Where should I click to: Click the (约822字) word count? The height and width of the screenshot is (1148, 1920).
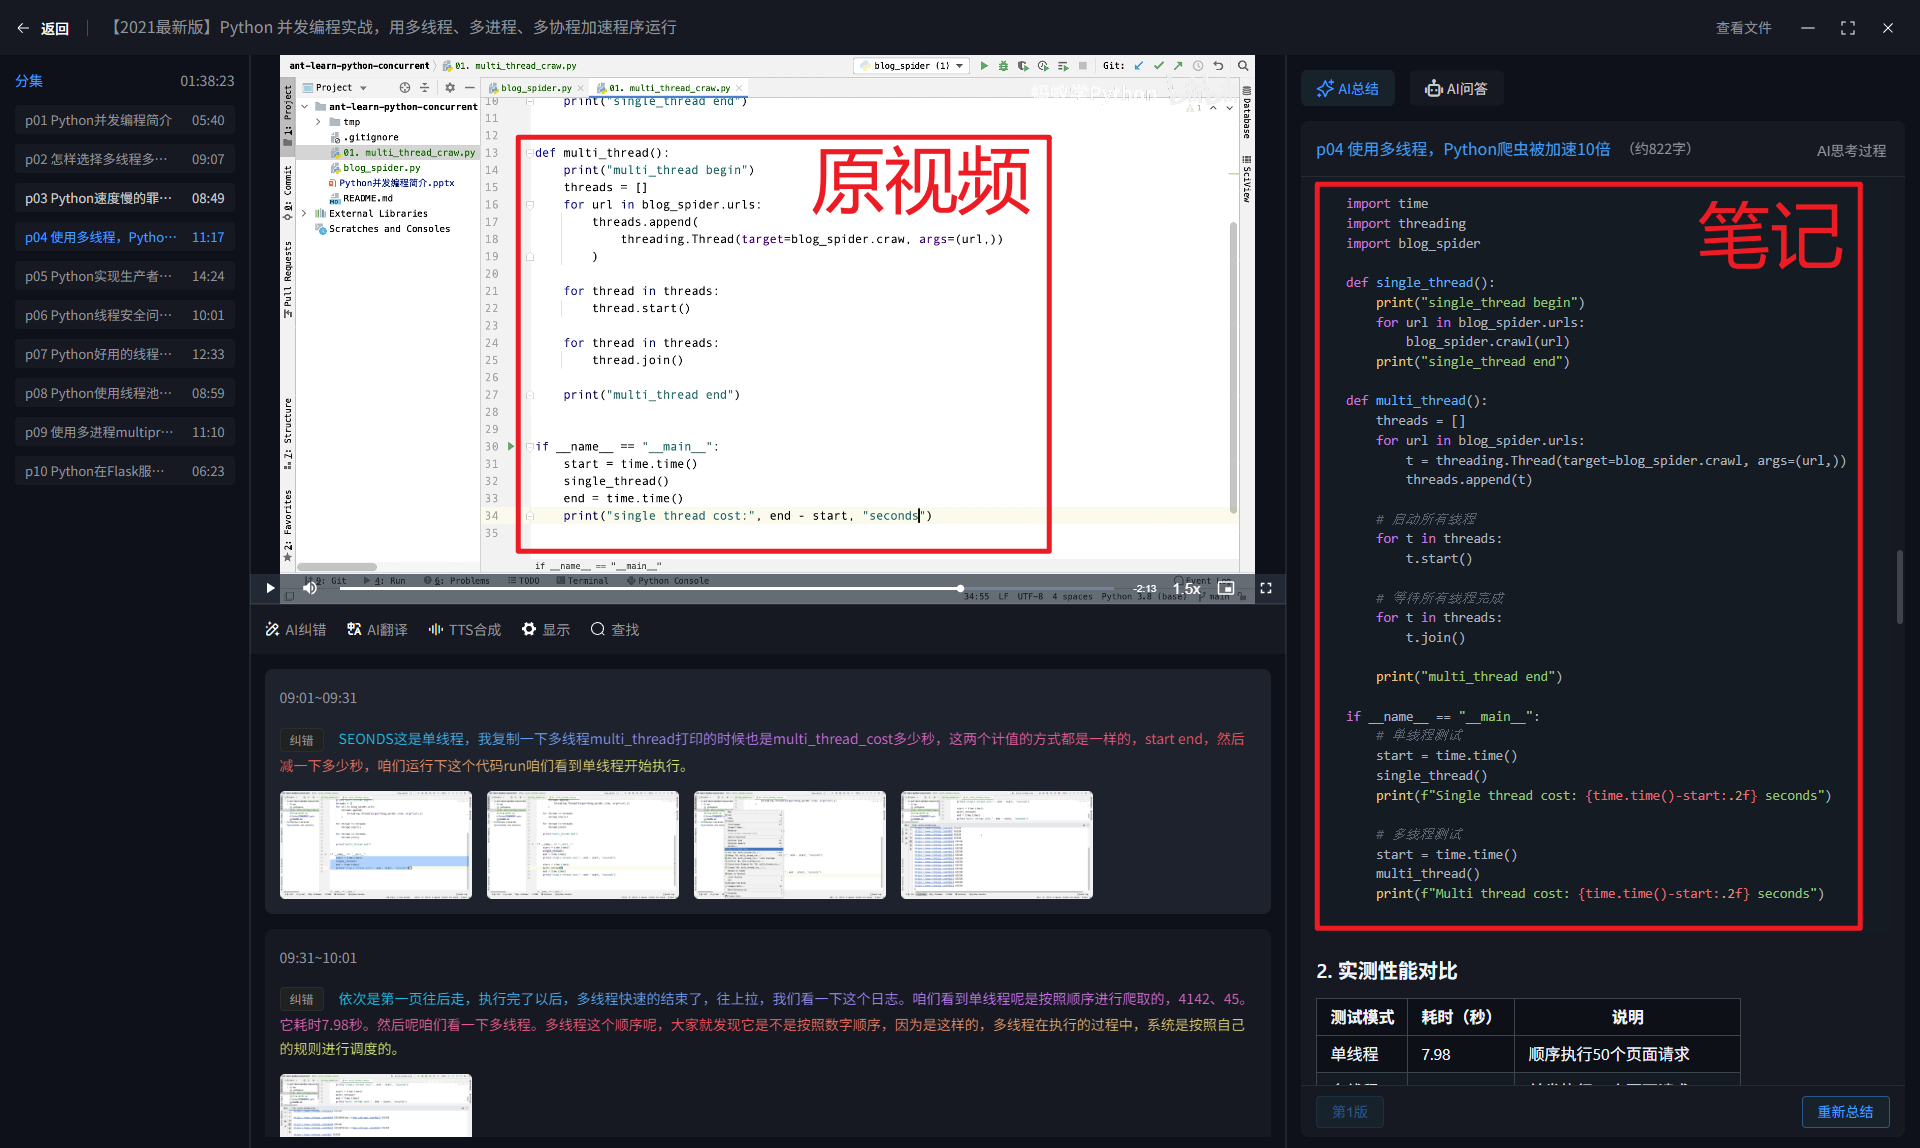1660,149
